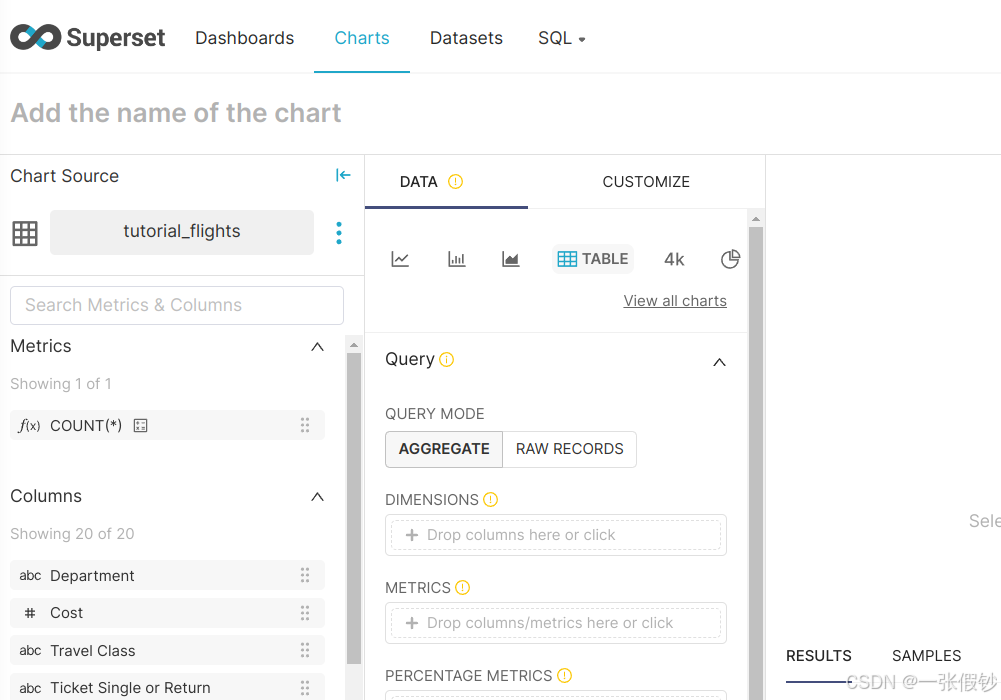Open the tutorial_flights dataset three-dot menu
1001x700 pixels.
pyautogui.click(x=339, y=233)
